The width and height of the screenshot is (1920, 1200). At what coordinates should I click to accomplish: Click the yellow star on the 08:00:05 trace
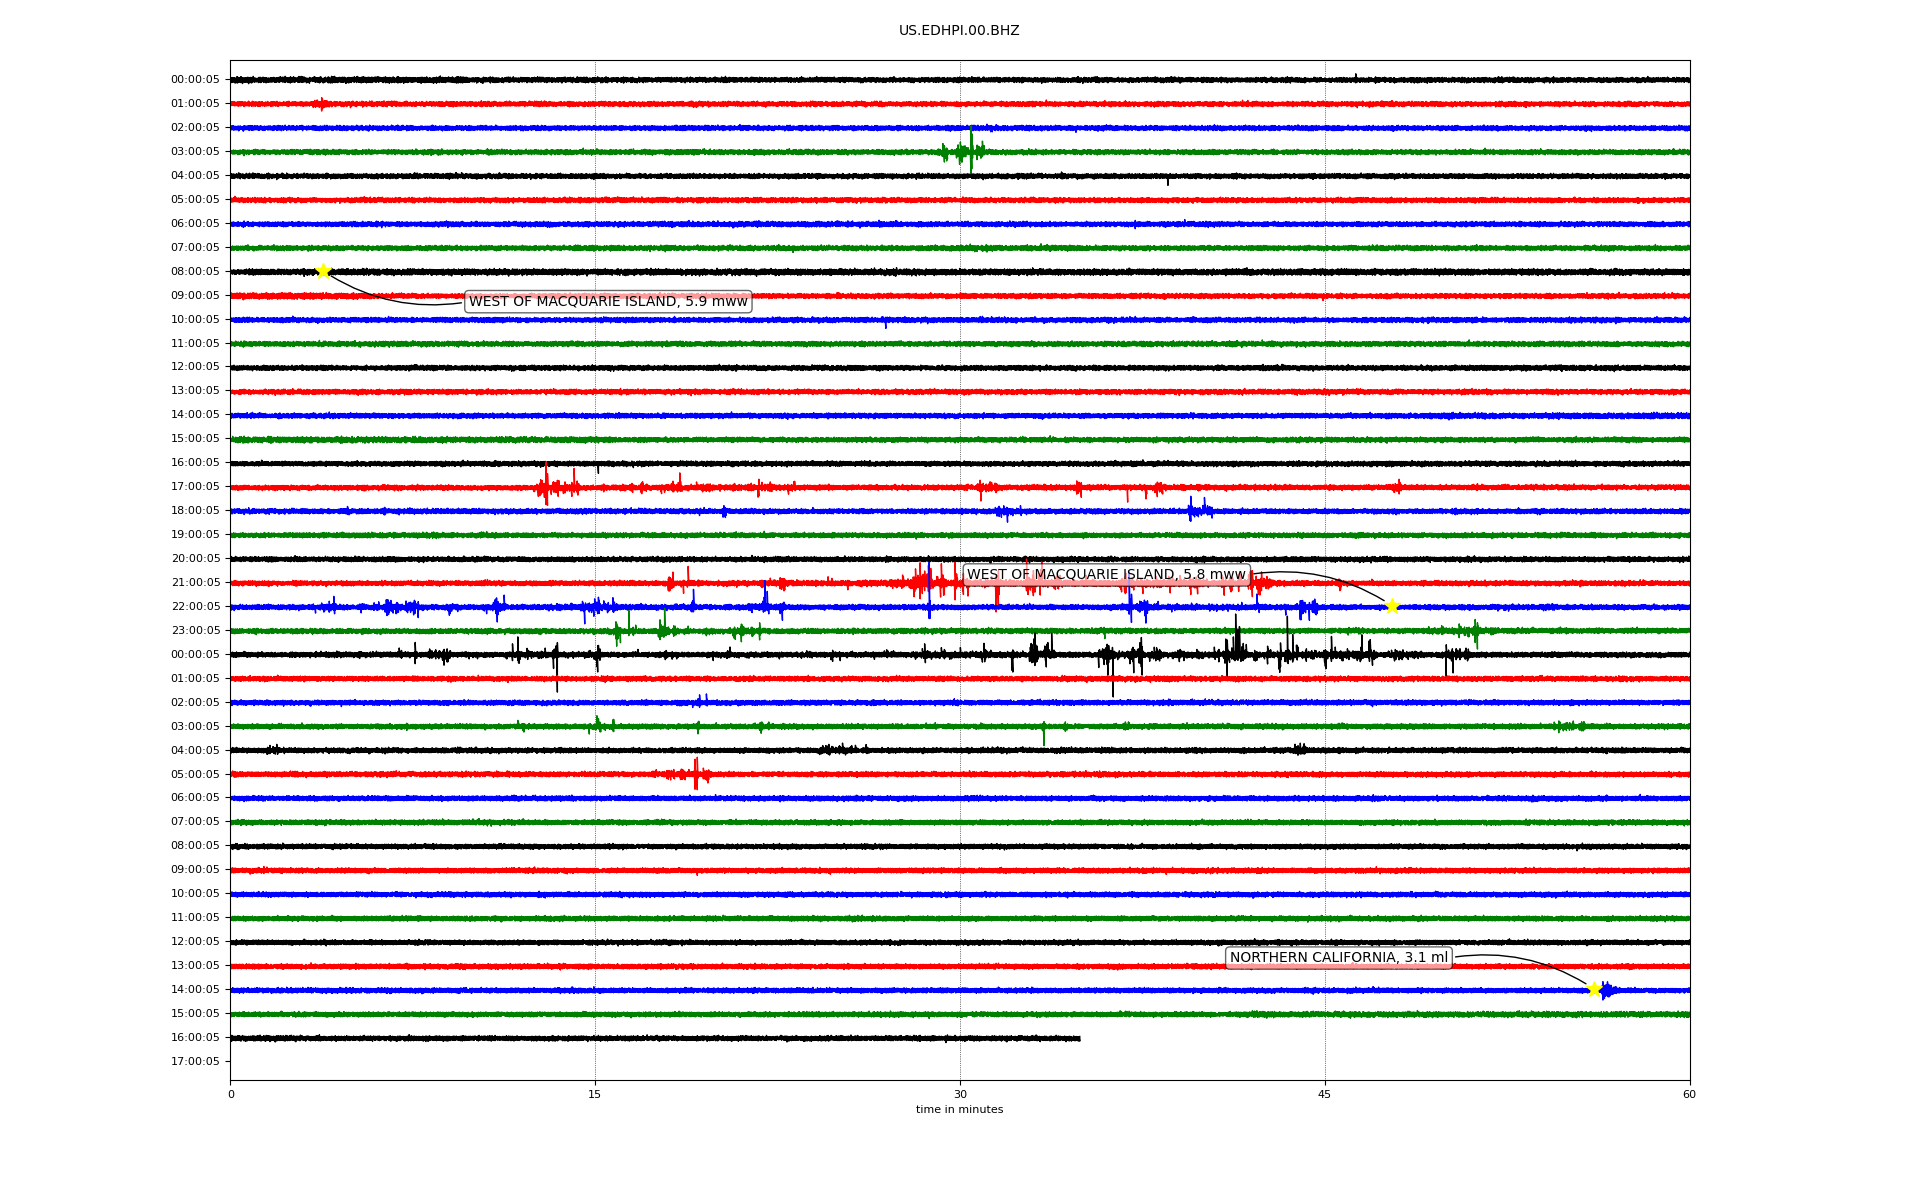coord(323,271)
